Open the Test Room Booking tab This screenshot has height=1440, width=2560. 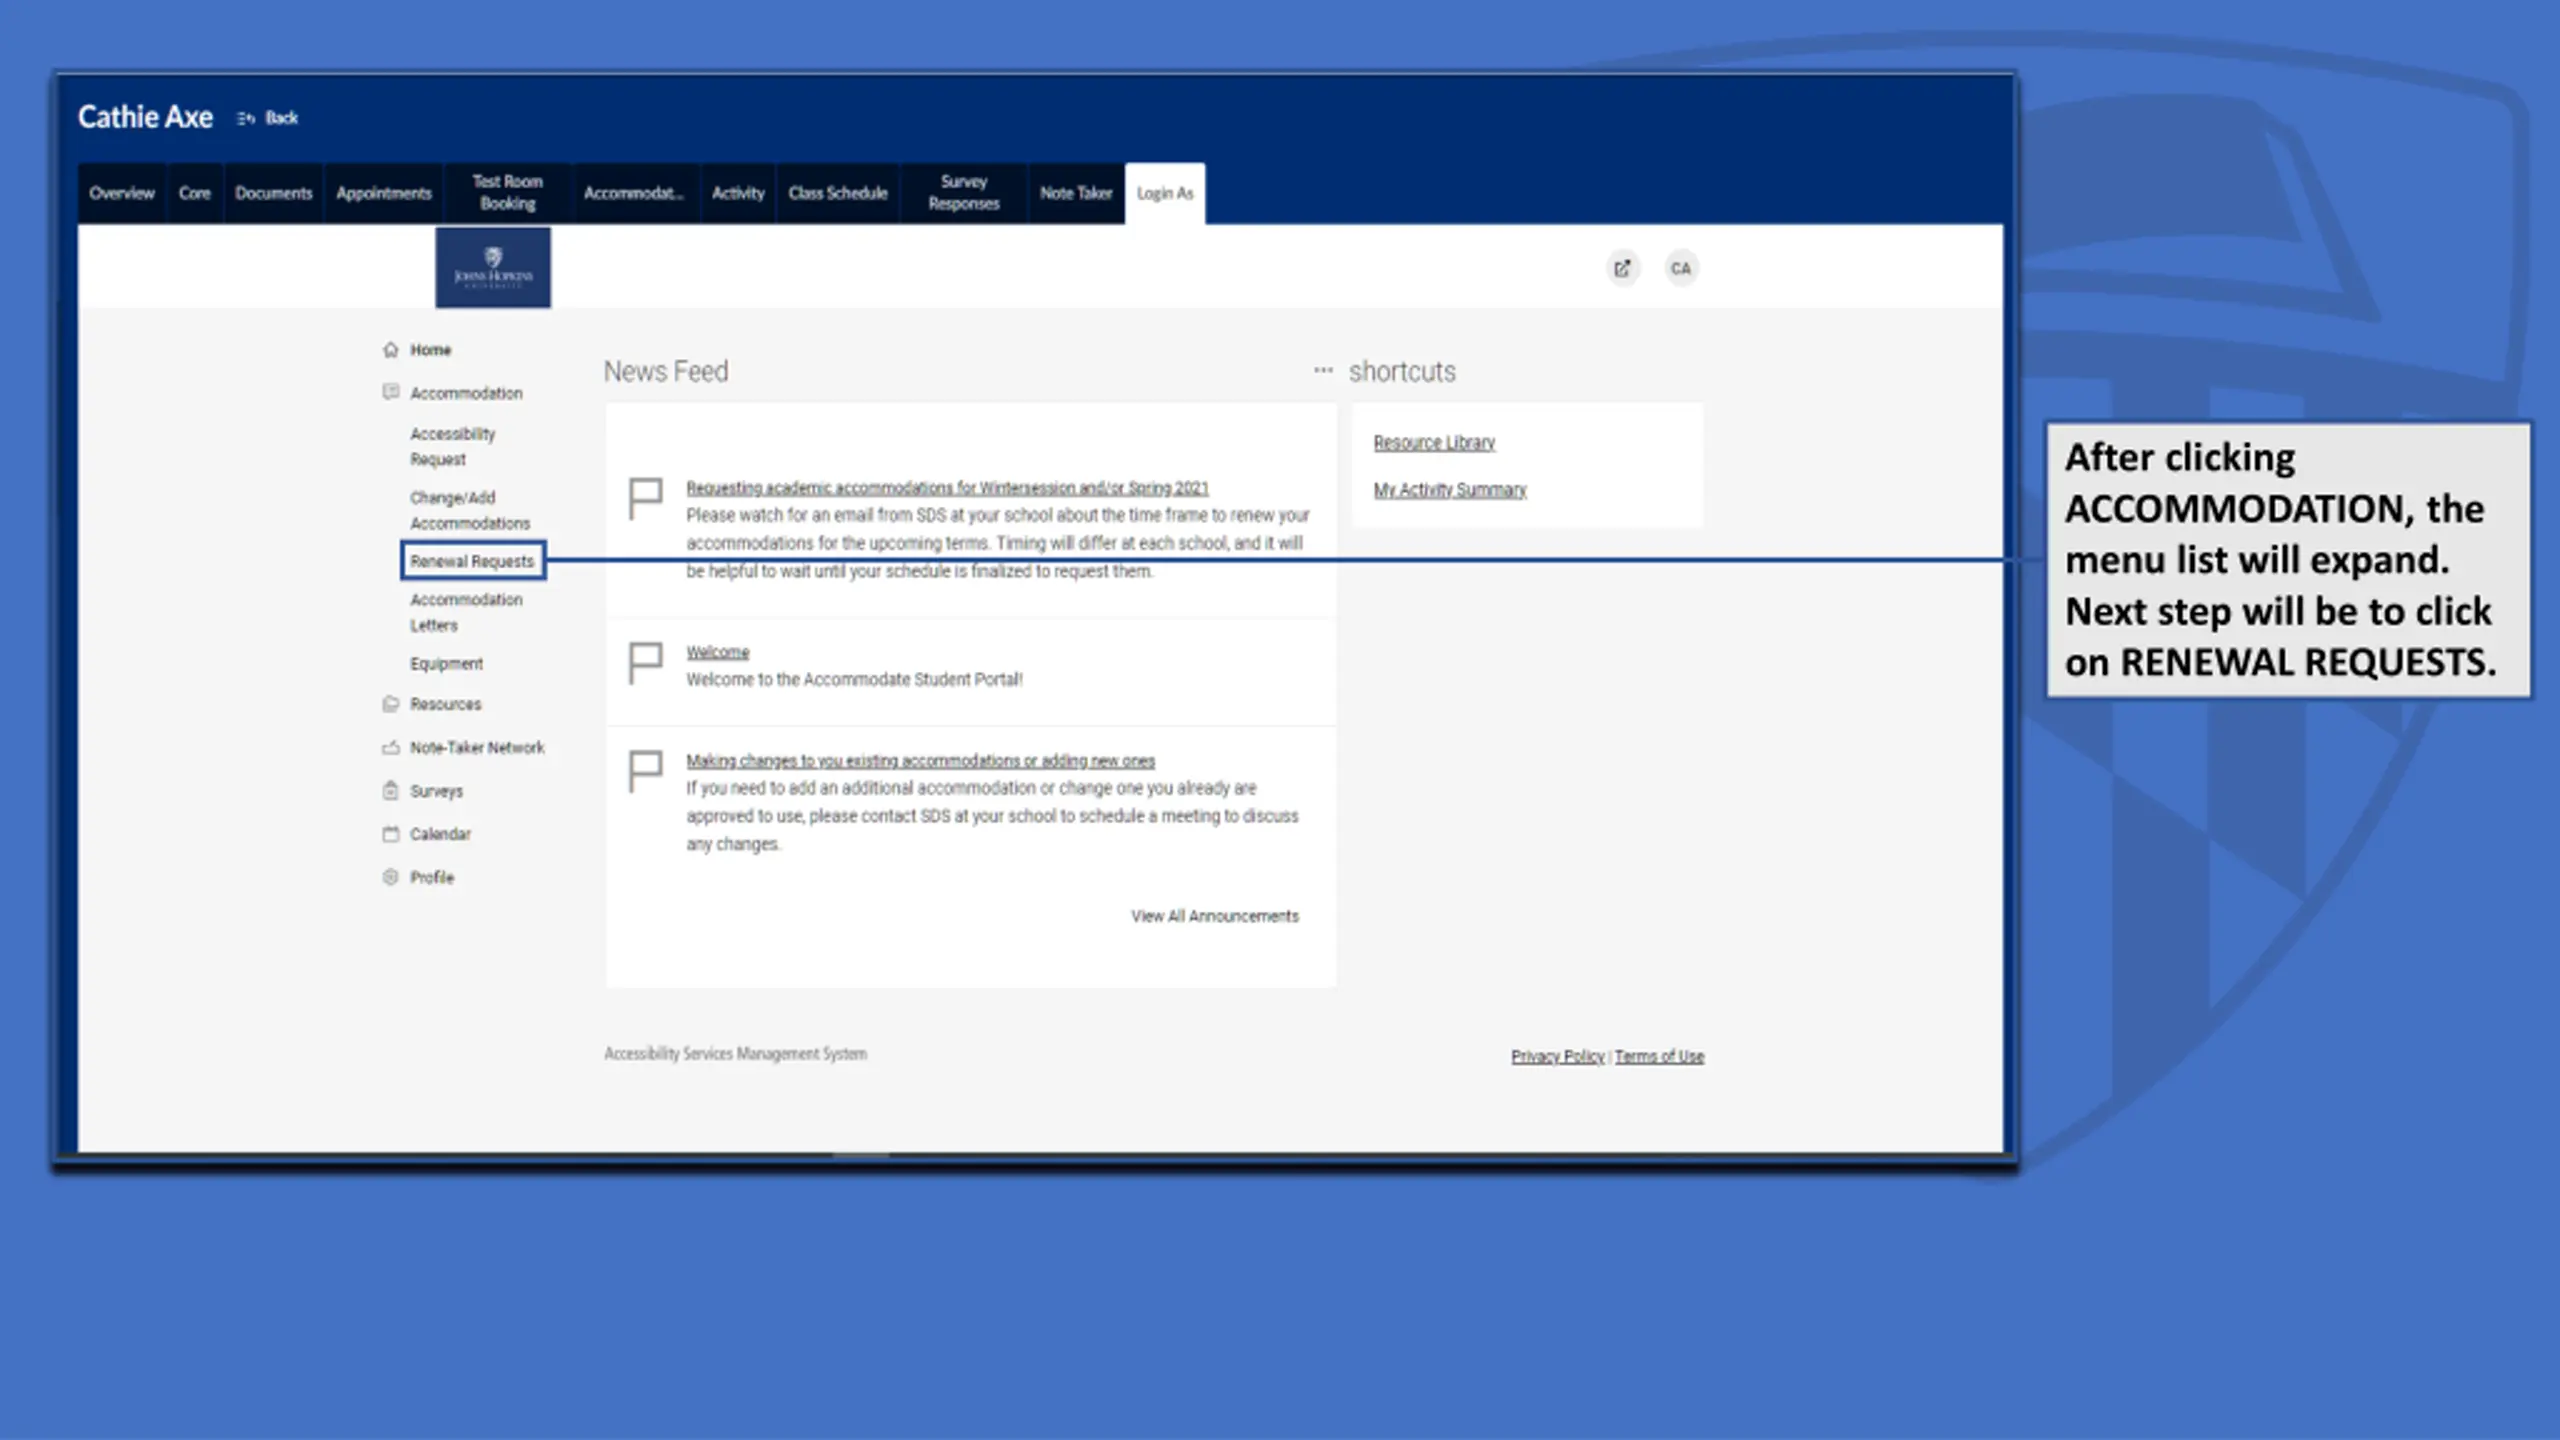[508, 193]
